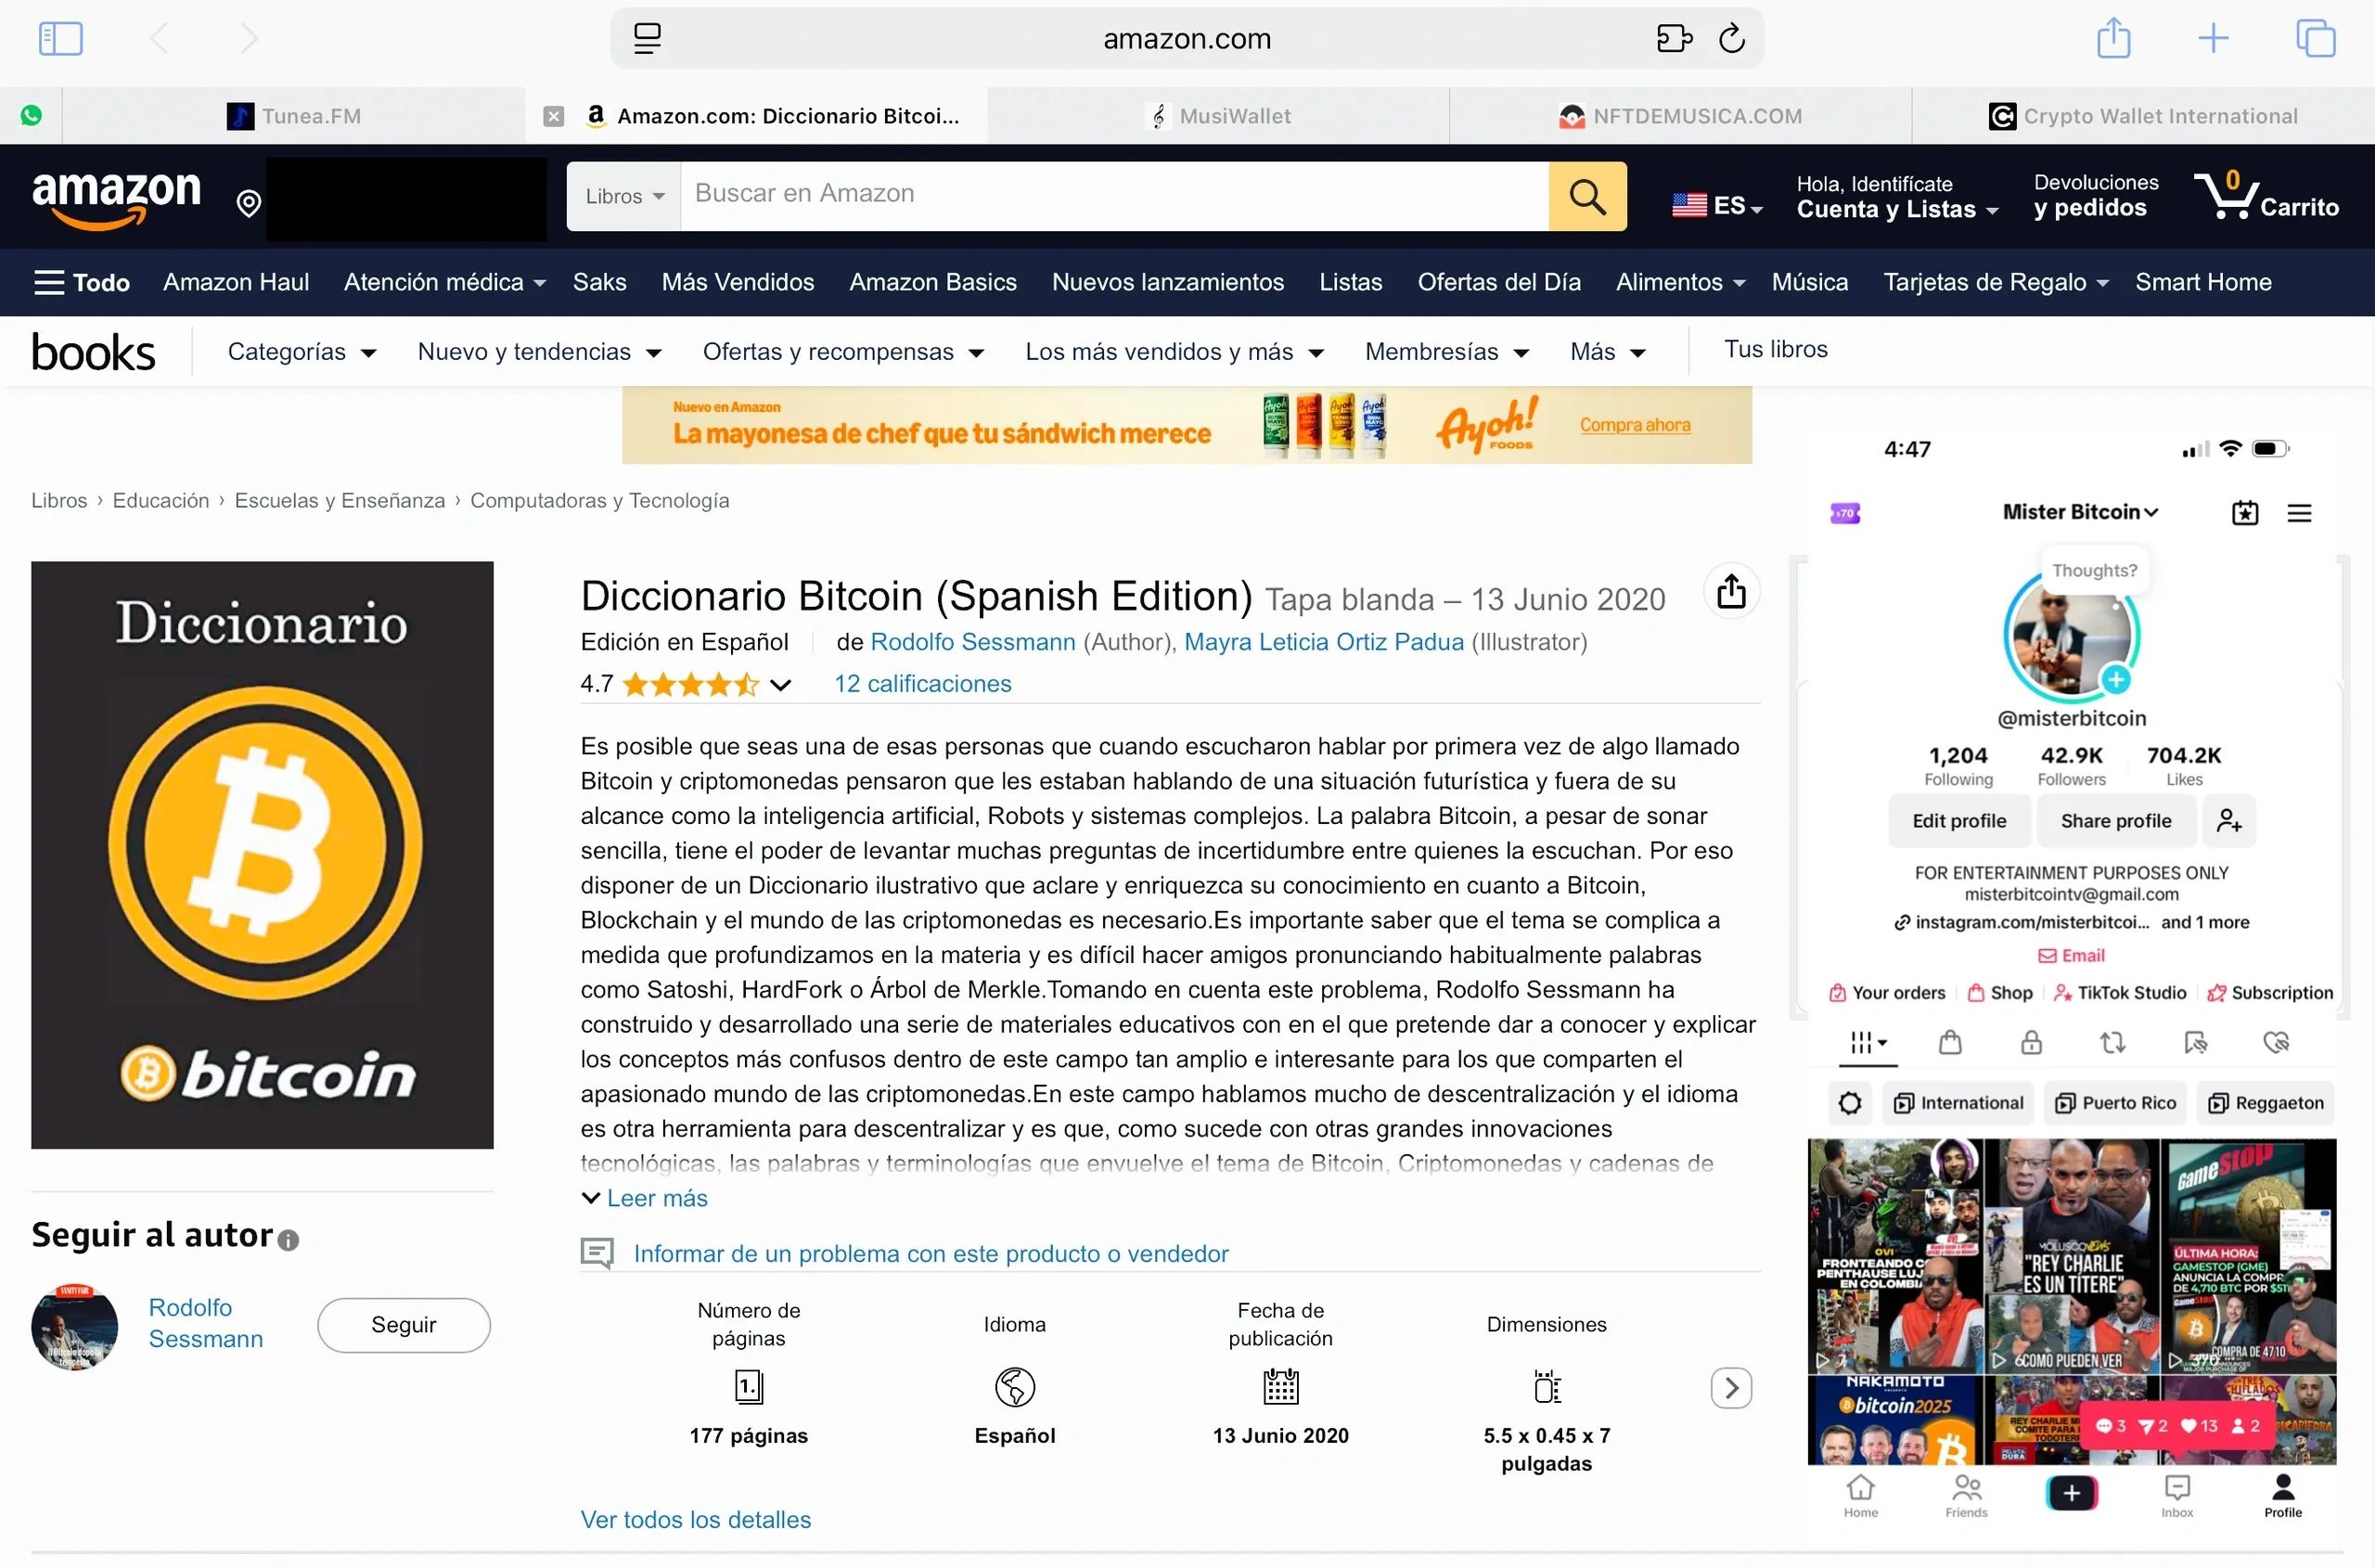The width and height of the screenshot is (2375, 1568).
Task: Advance the product details carousel arrow
Action: click(1731, 1388)
